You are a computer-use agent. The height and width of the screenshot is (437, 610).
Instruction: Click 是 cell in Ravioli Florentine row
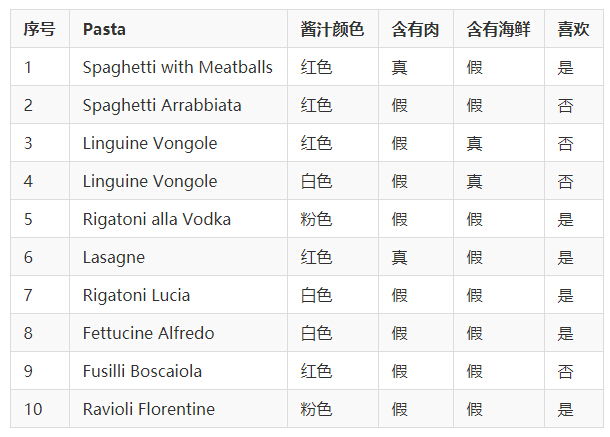(566, 409)
